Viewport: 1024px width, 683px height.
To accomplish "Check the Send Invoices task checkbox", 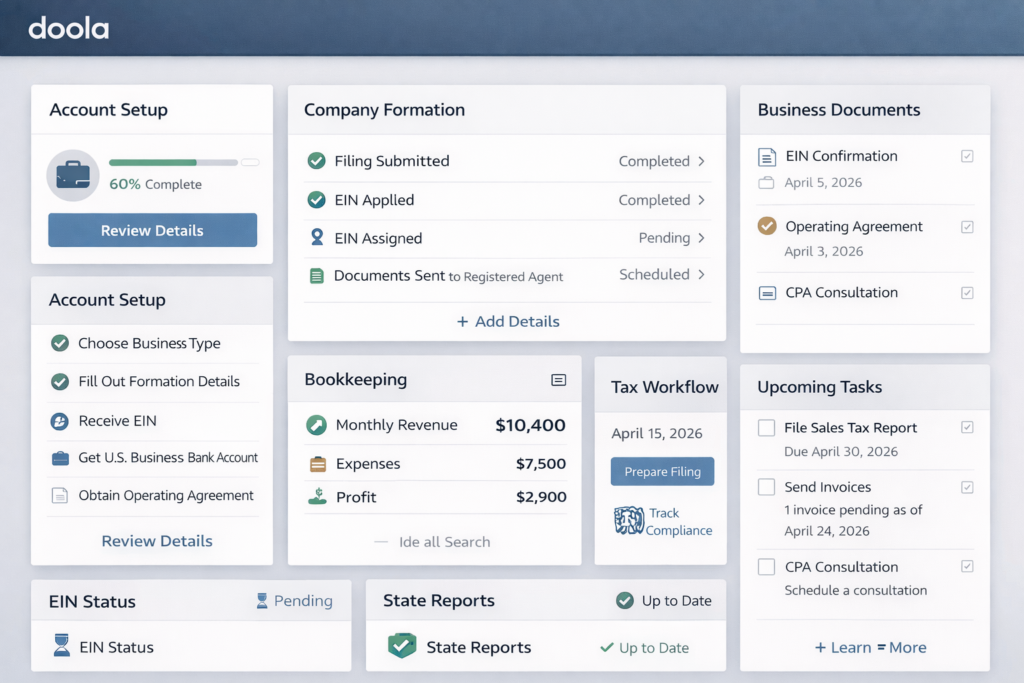I will 766,487.
